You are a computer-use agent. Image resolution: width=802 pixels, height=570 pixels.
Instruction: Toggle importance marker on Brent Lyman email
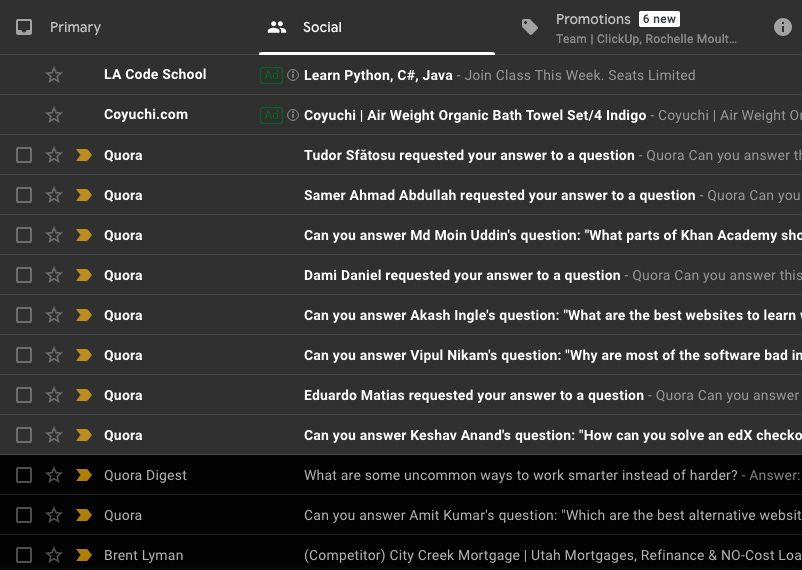pyautogui.click(x=83, y=555)
